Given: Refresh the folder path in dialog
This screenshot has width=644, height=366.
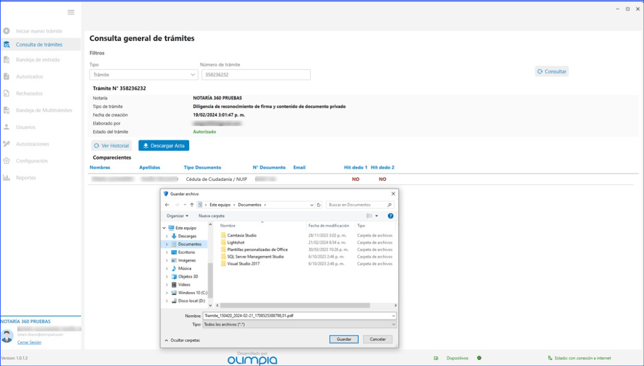Looking at the screenshot, I should 319,205.
